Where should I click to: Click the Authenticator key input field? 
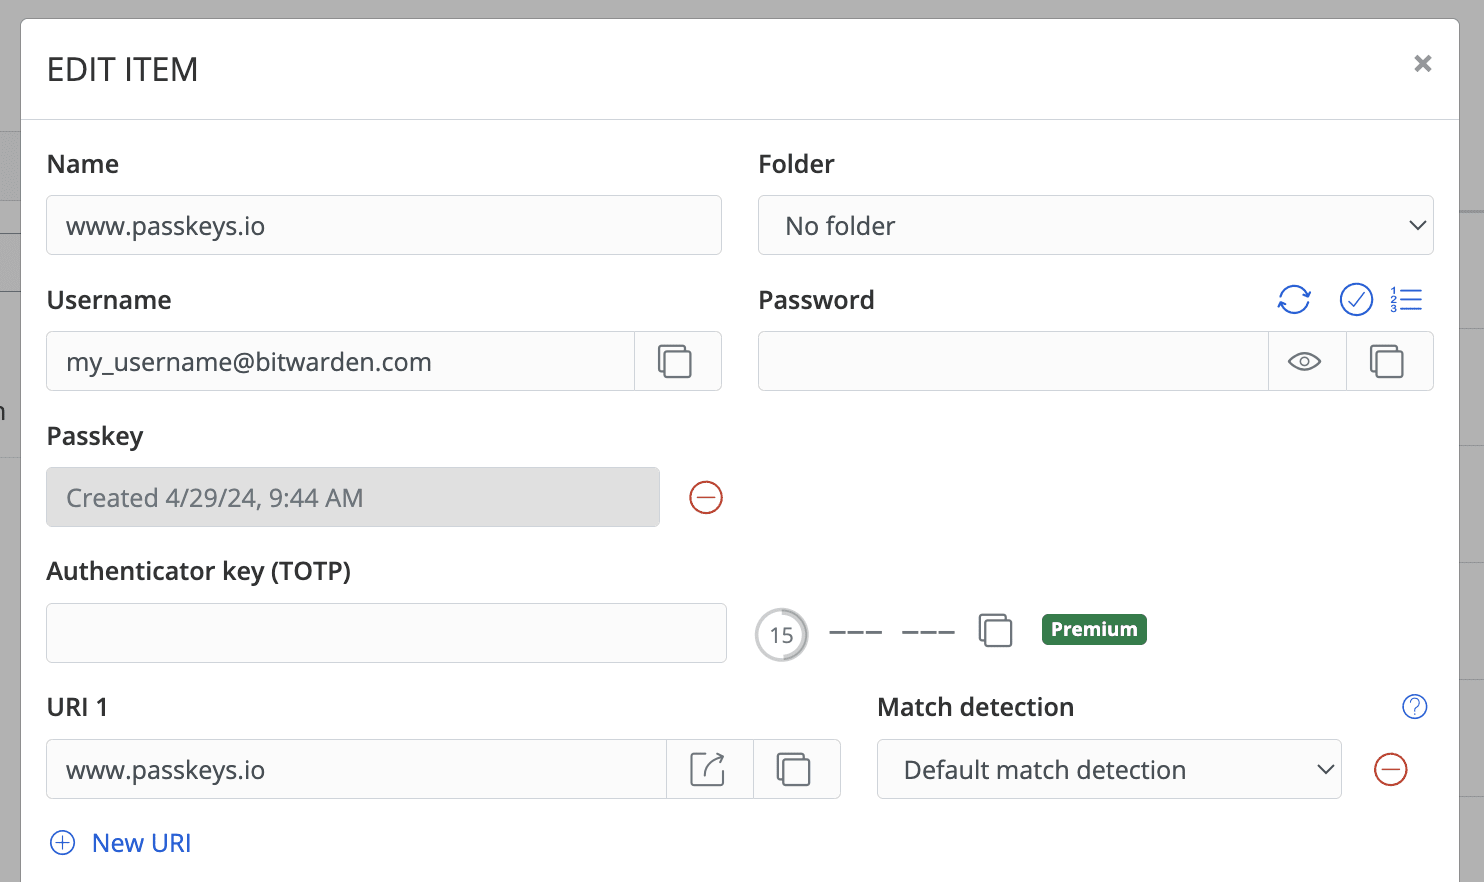point(386,633)
